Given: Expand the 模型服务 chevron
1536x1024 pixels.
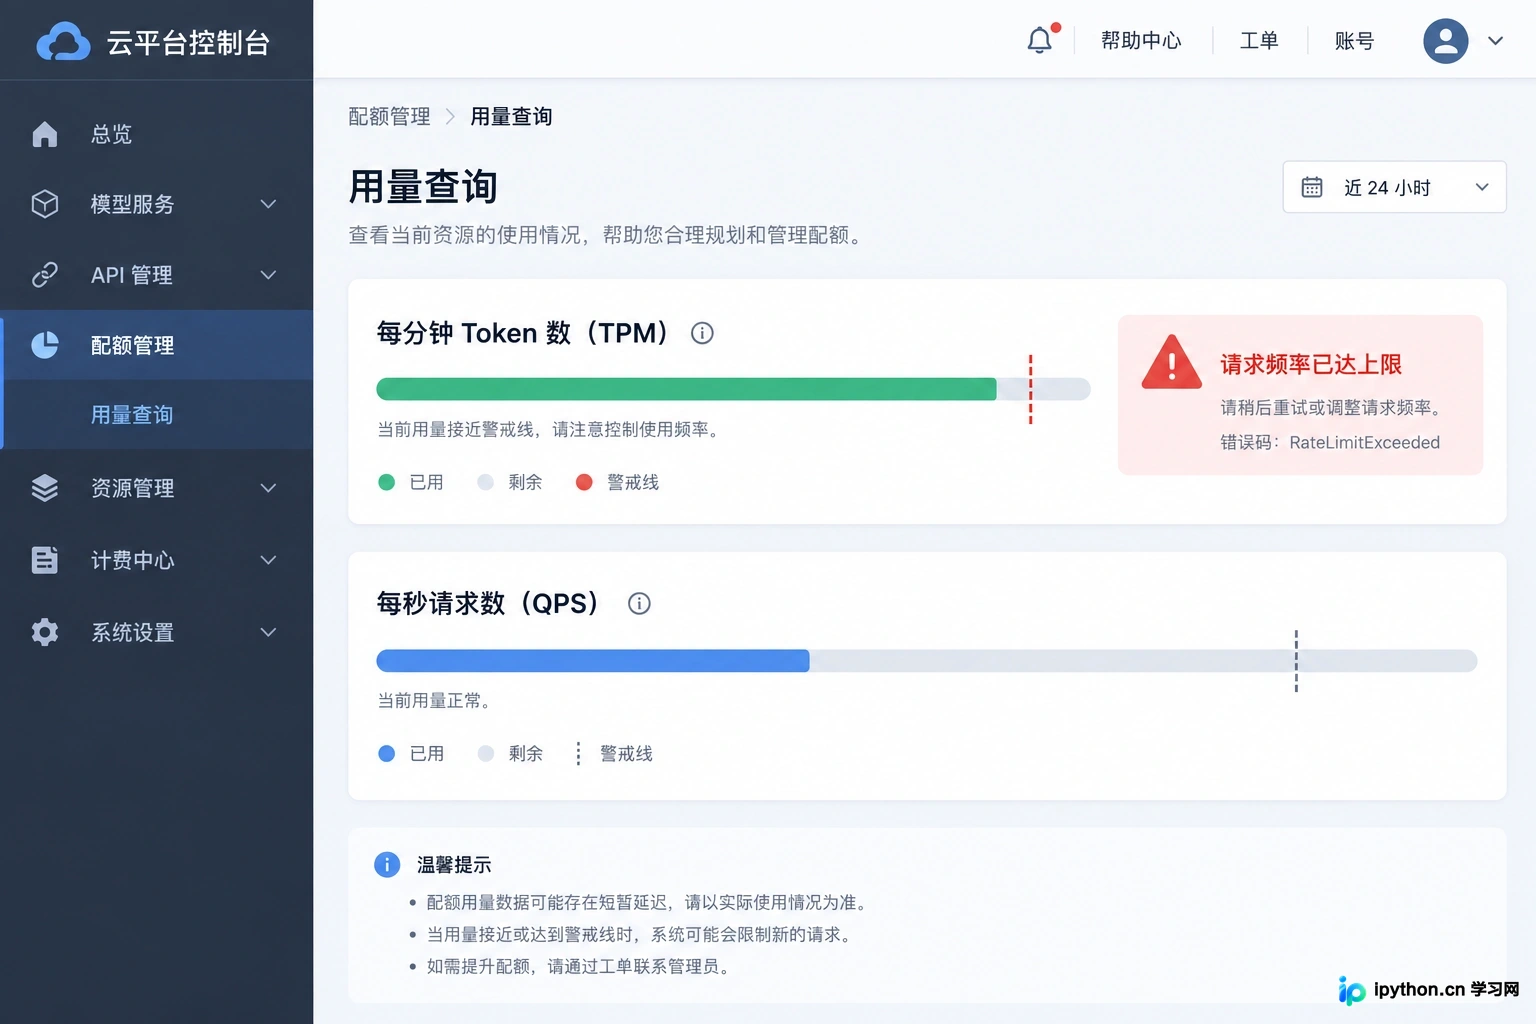Looking at the screenshot, I should click(x=268, y=204).
